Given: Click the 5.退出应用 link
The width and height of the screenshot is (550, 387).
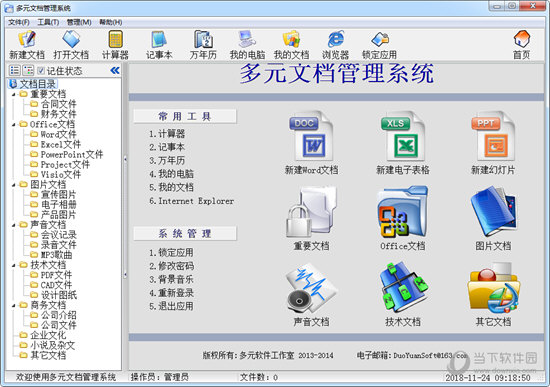Looking at the screenshot, I should click(x=171, y=306).
